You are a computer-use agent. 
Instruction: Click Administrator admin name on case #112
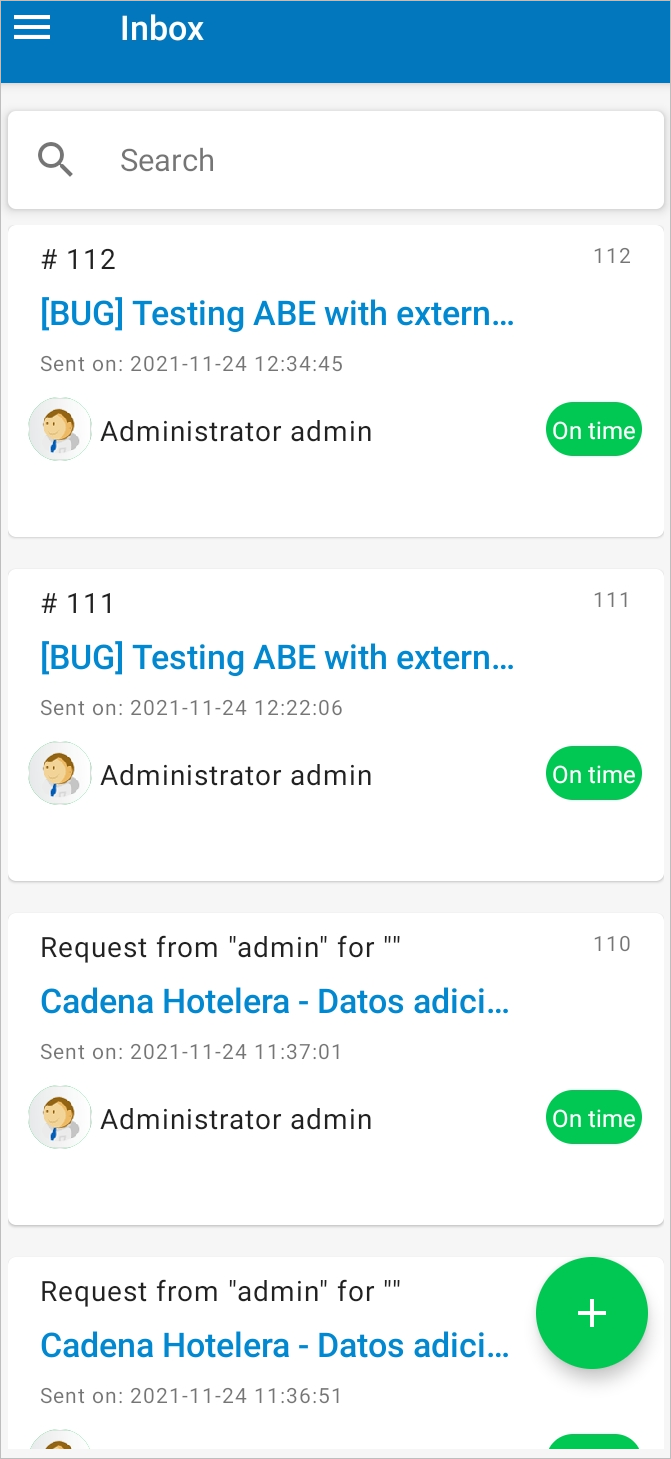pyautogui.click(x=236, y=431)
